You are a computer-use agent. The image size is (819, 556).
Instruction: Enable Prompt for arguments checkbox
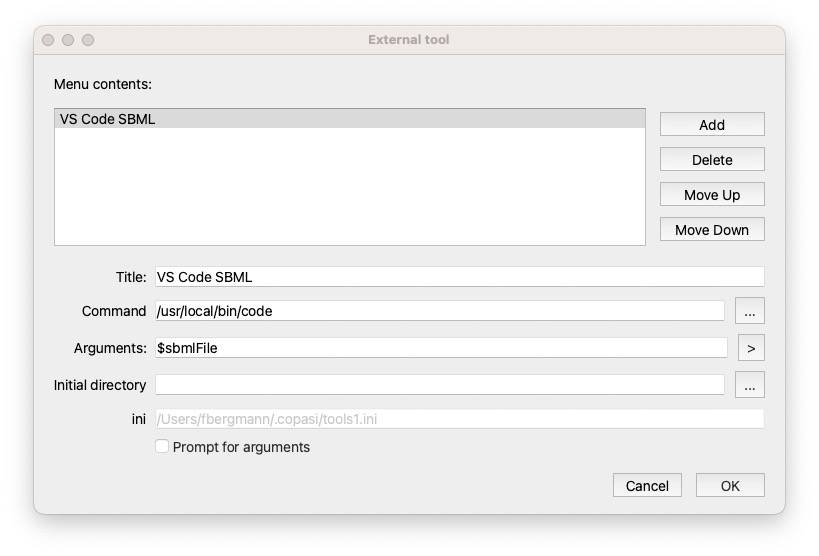click(162, 446)
